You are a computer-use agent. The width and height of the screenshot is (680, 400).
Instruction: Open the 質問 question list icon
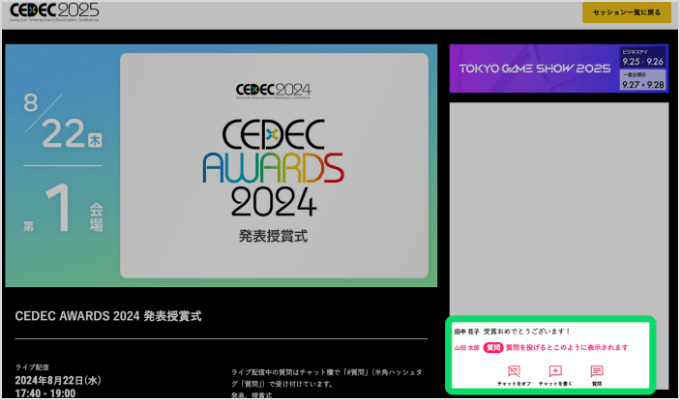click(597, 375)
